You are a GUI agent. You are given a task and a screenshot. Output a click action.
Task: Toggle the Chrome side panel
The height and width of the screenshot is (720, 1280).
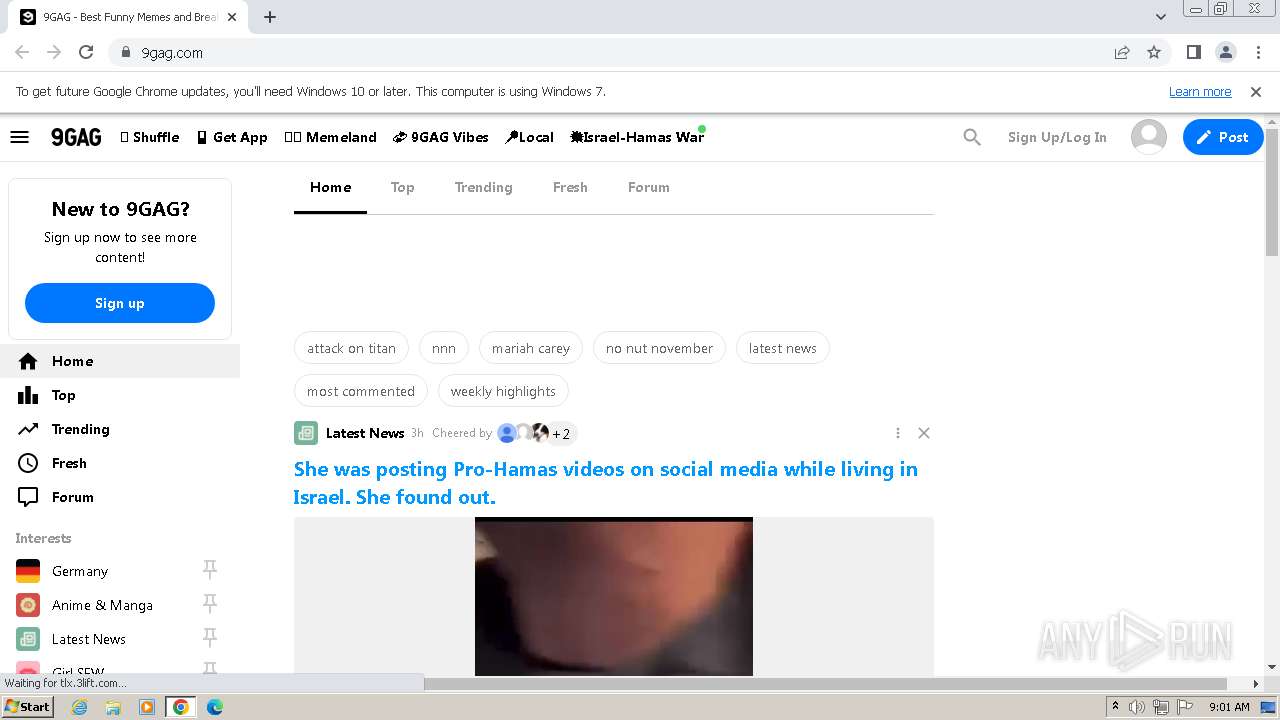(x=1194, y=52)
